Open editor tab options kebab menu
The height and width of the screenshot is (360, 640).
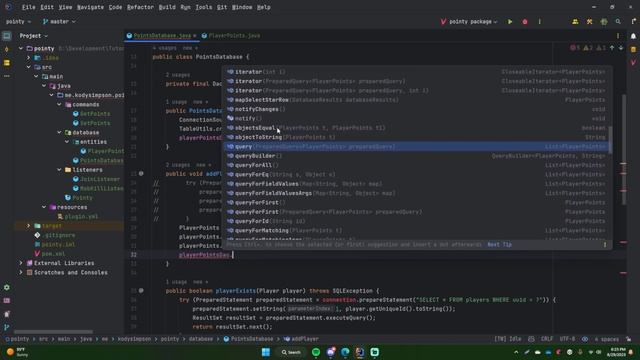[x=618, y=36]
